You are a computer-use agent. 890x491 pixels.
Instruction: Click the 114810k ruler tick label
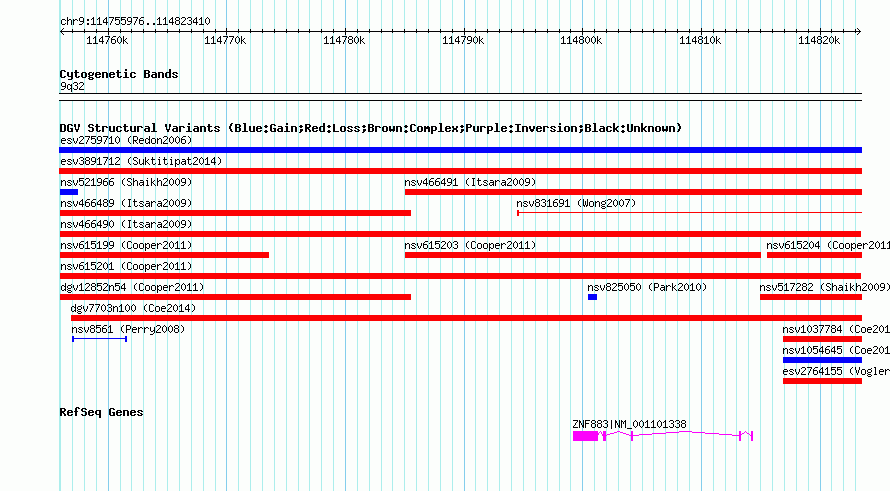click(x=700, y=40)
